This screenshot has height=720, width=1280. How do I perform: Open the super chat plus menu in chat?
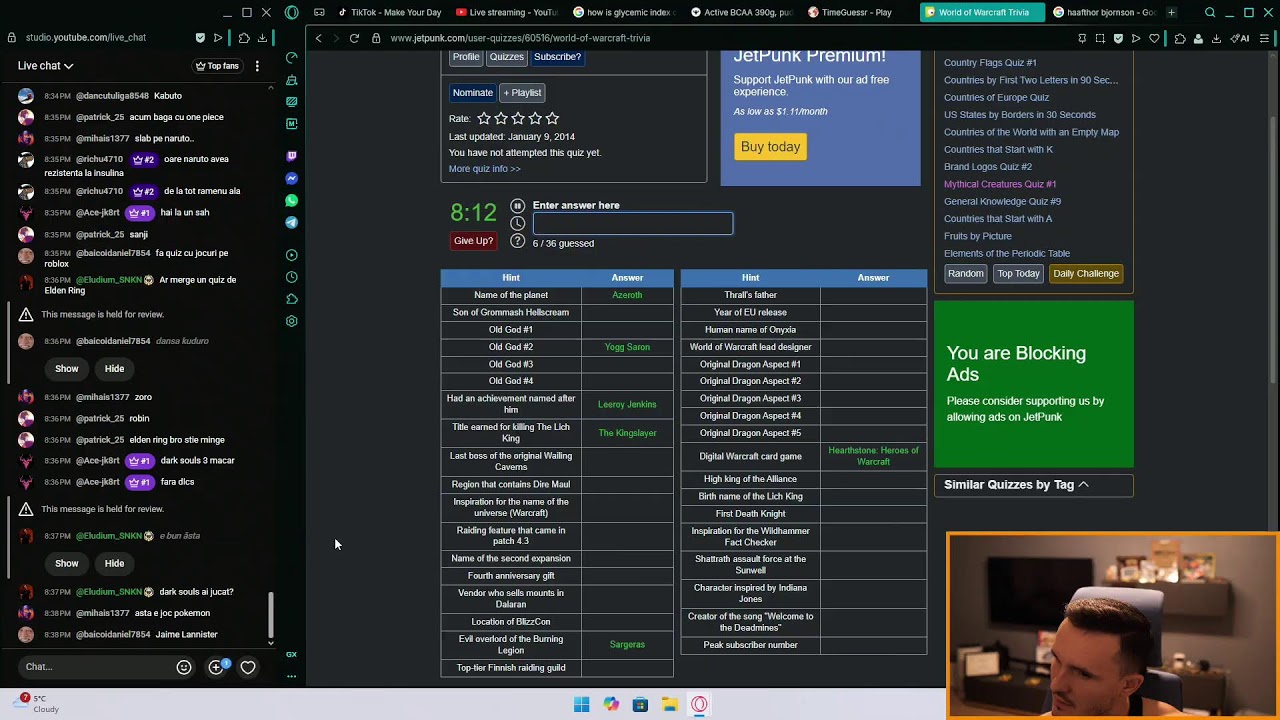coord(216,667)
